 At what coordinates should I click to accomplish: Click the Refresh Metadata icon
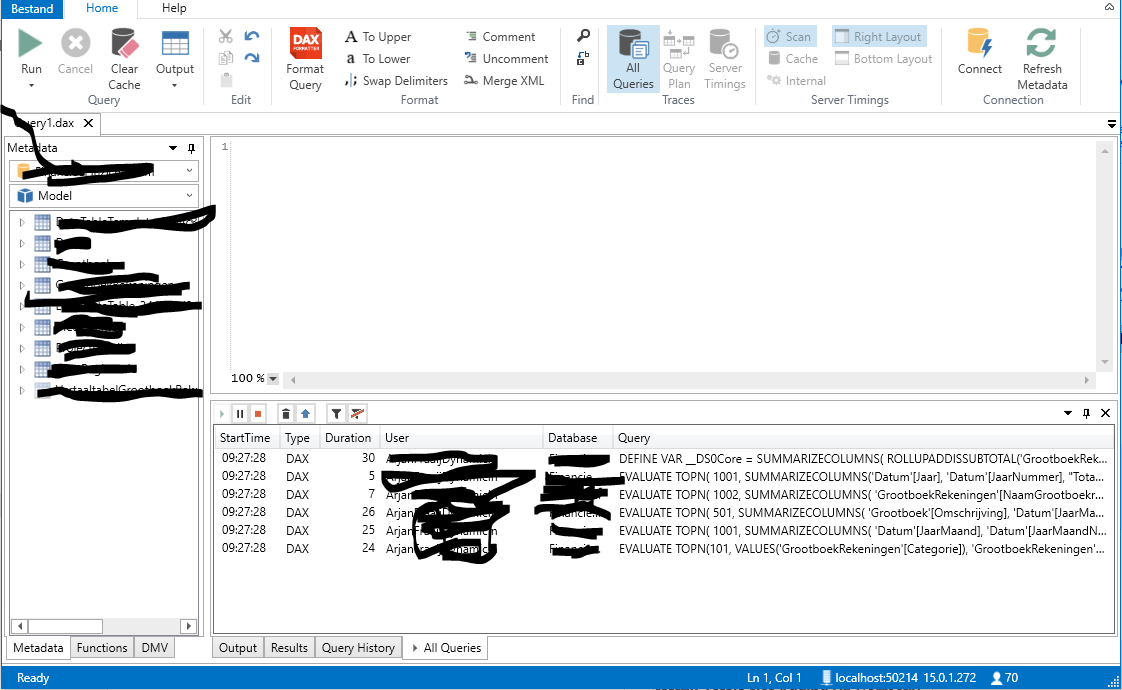[x=1041, y=45]
